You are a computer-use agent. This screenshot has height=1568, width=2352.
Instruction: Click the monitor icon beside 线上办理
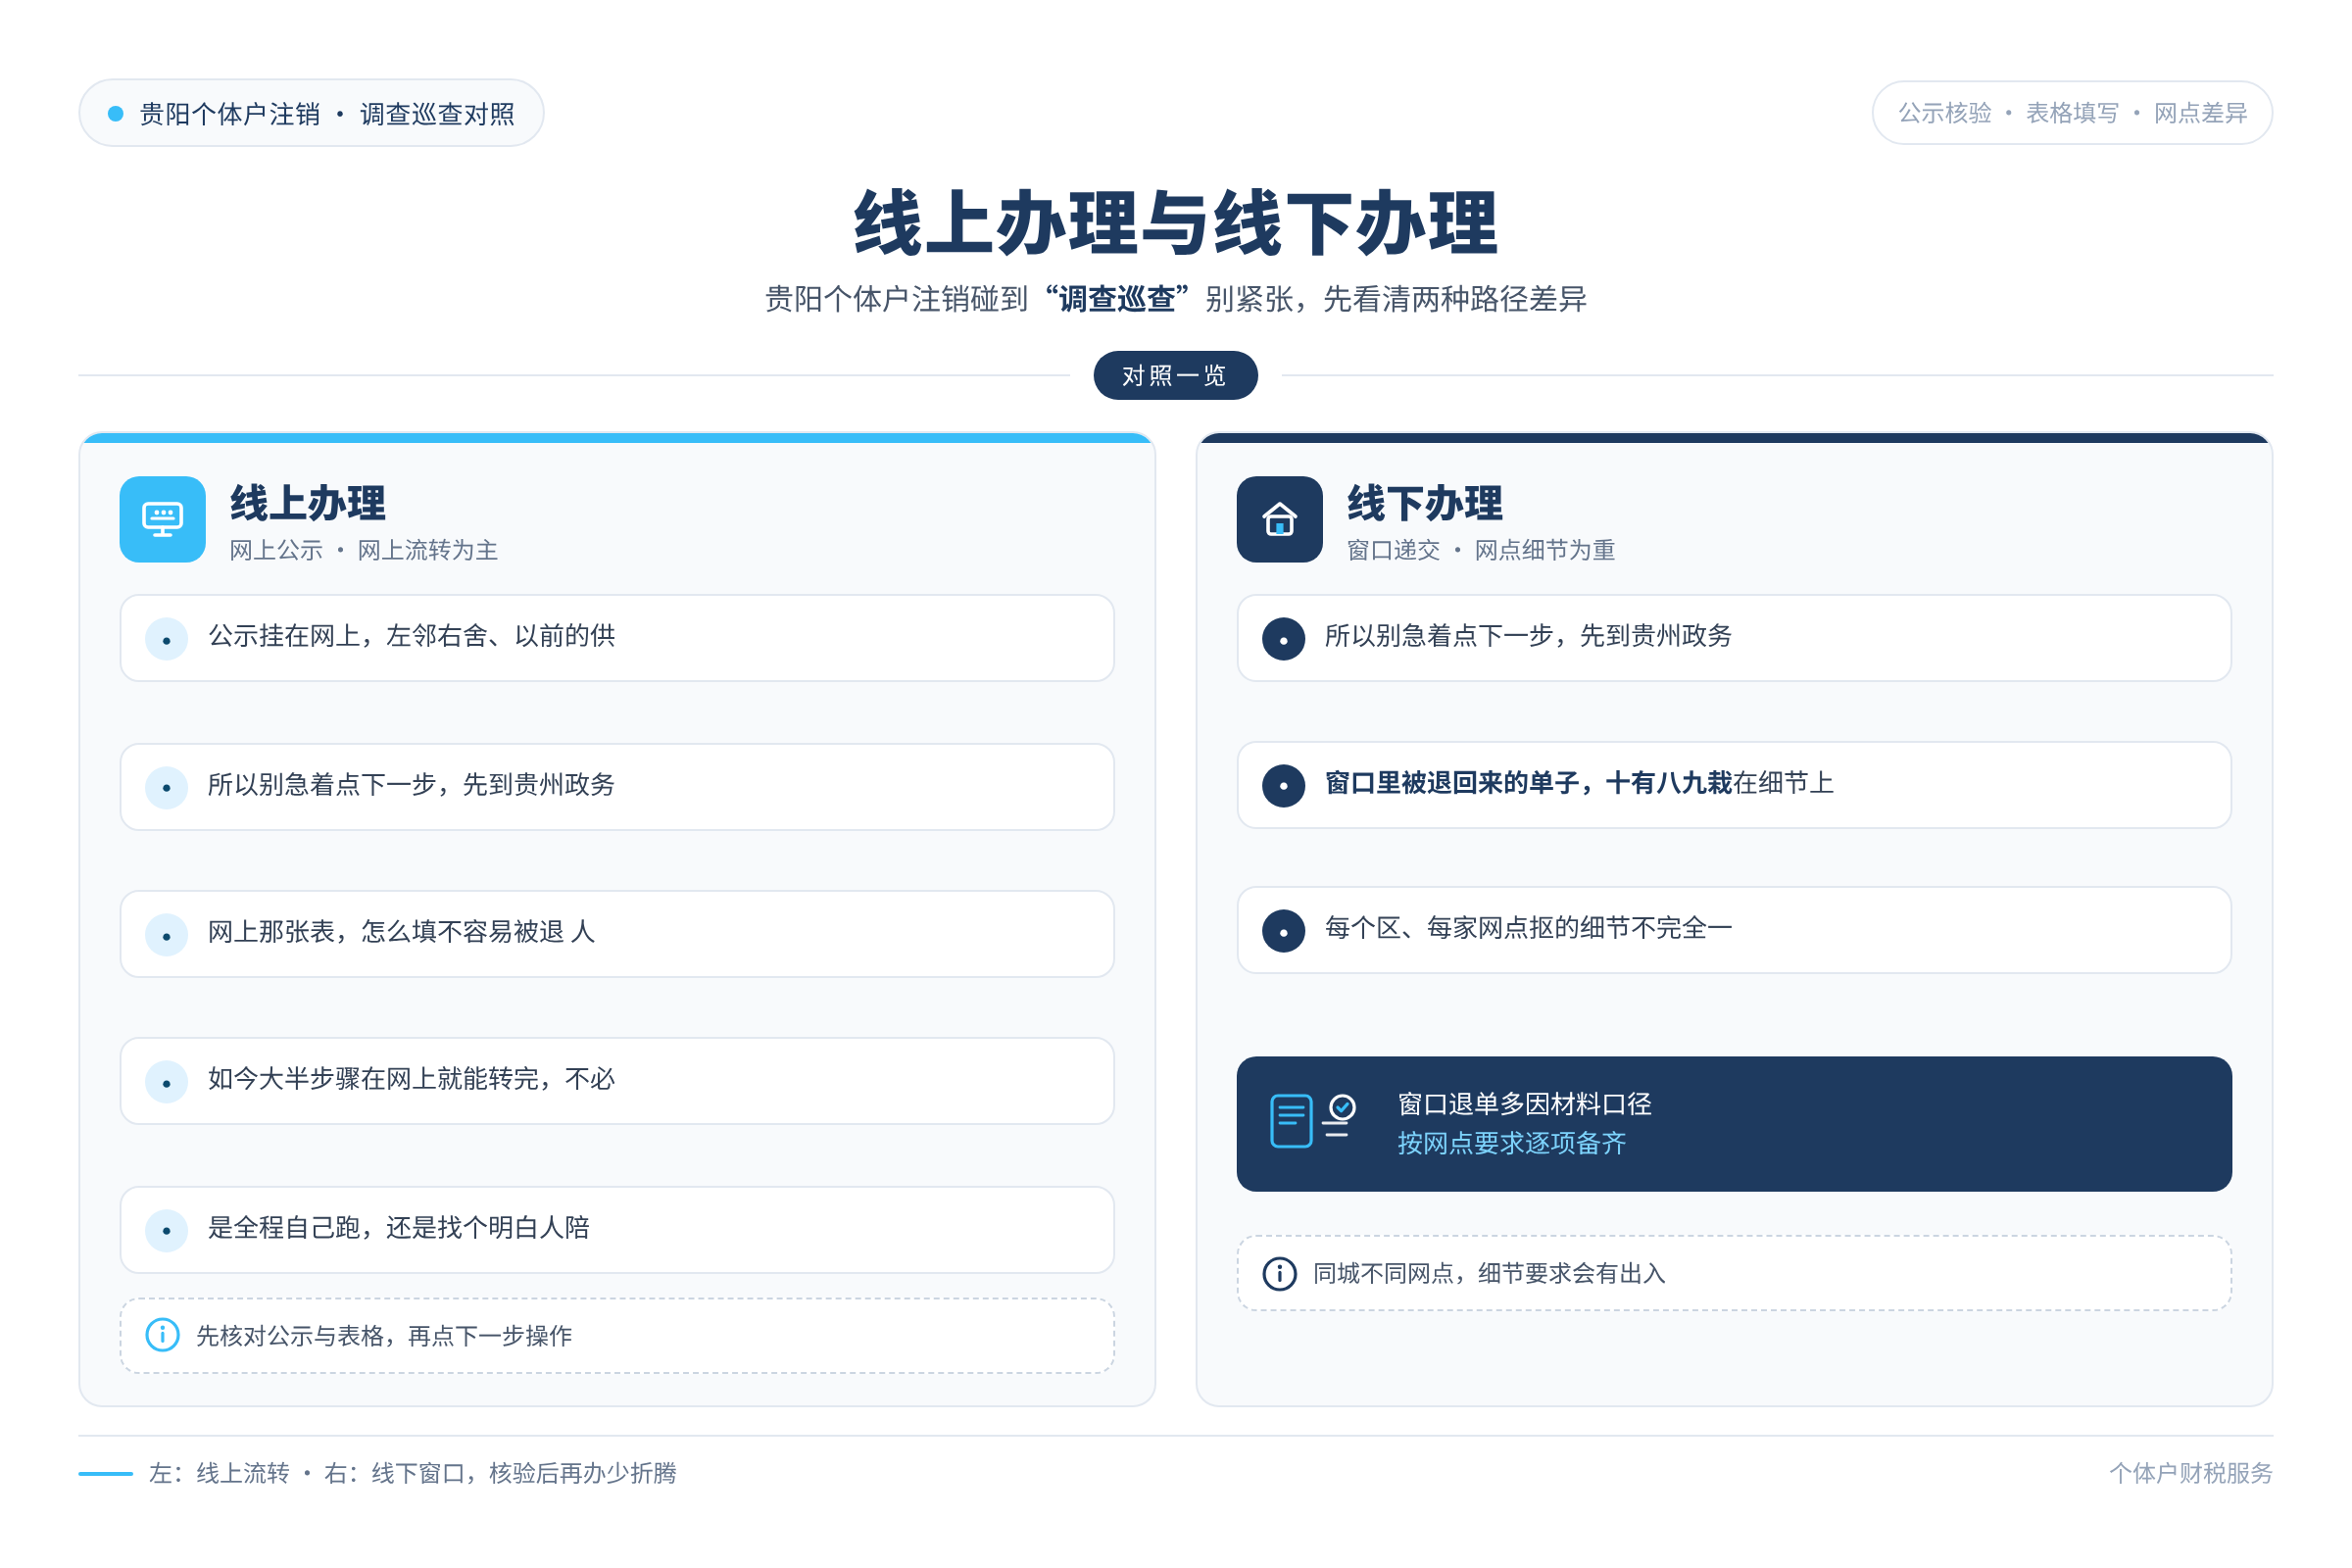pyautogui.click(x=163, y=519)
